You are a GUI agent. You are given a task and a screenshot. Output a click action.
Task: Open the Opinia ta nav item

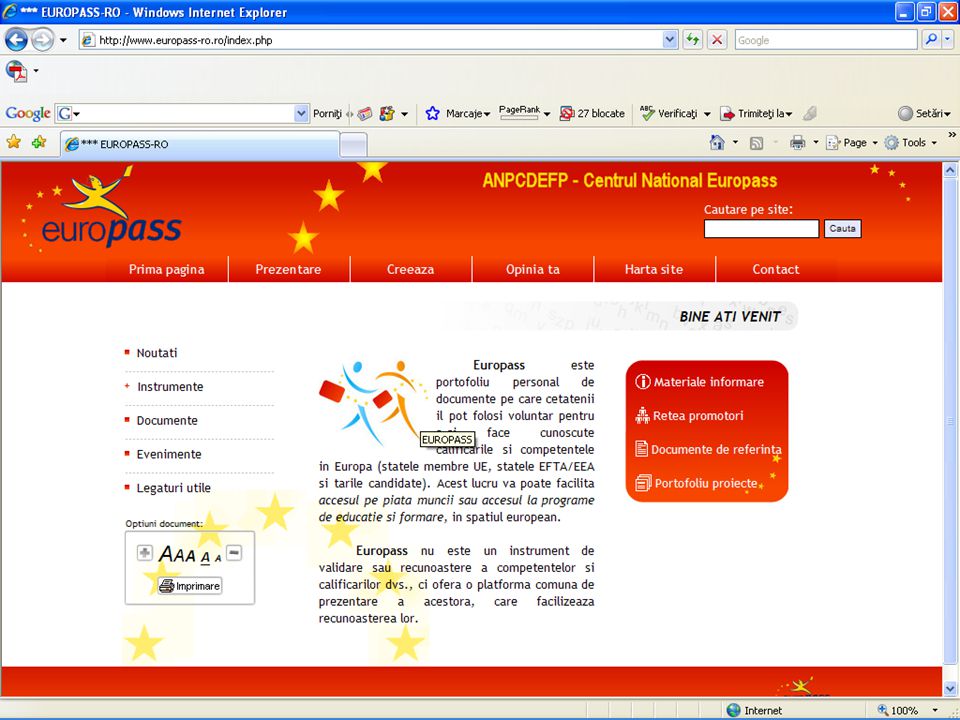[533, 269]
